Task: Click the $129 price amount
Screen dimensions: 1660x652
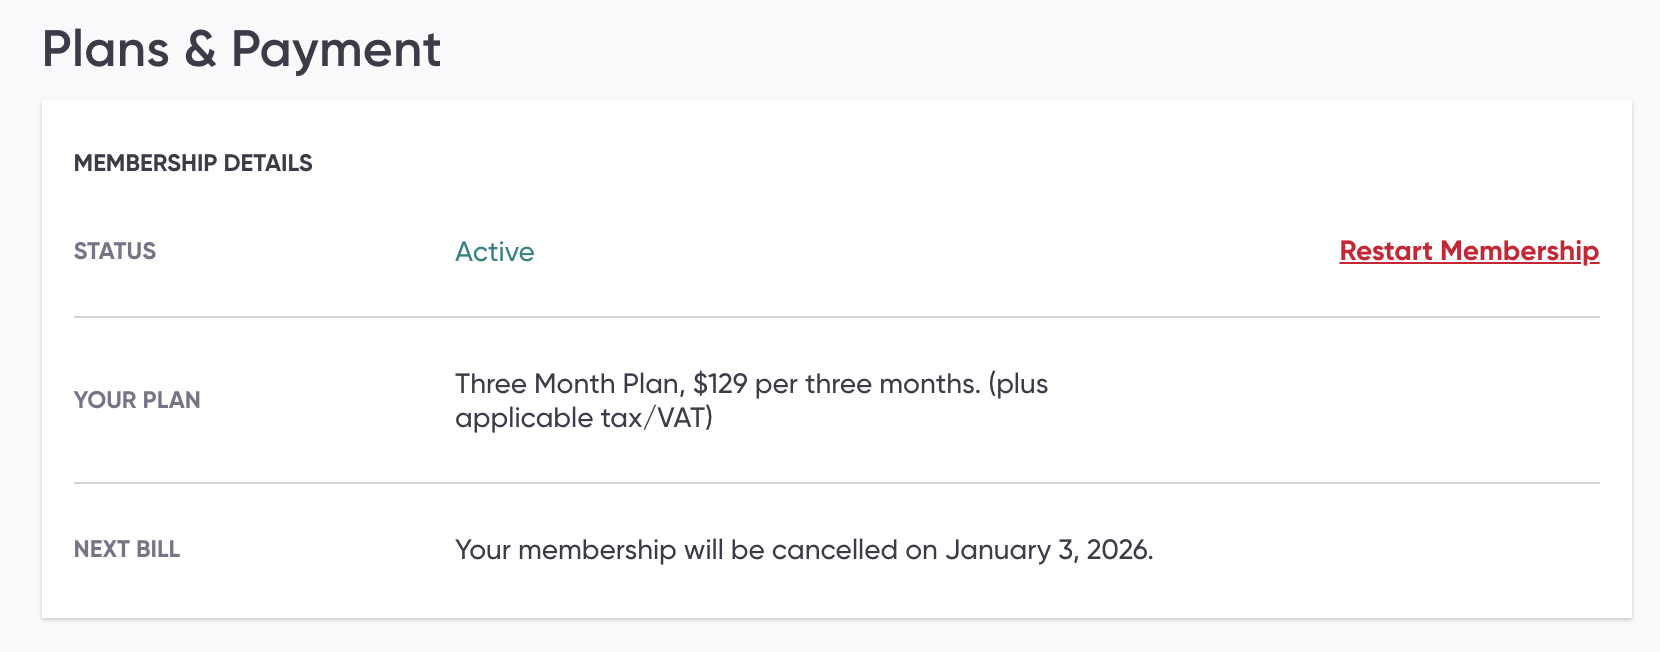Action: pos(720,384)
